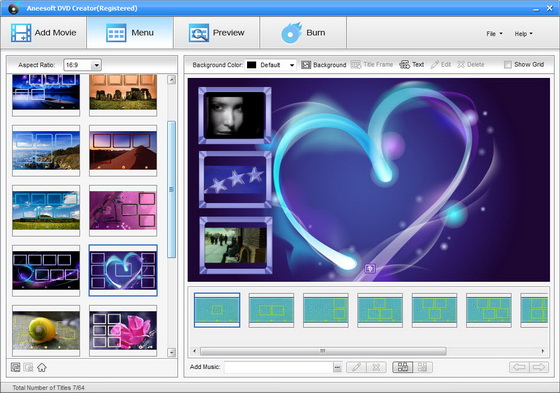Click the Edit pencil button
This screenshot has height=393, width=560.
click(x=441, y=65)
